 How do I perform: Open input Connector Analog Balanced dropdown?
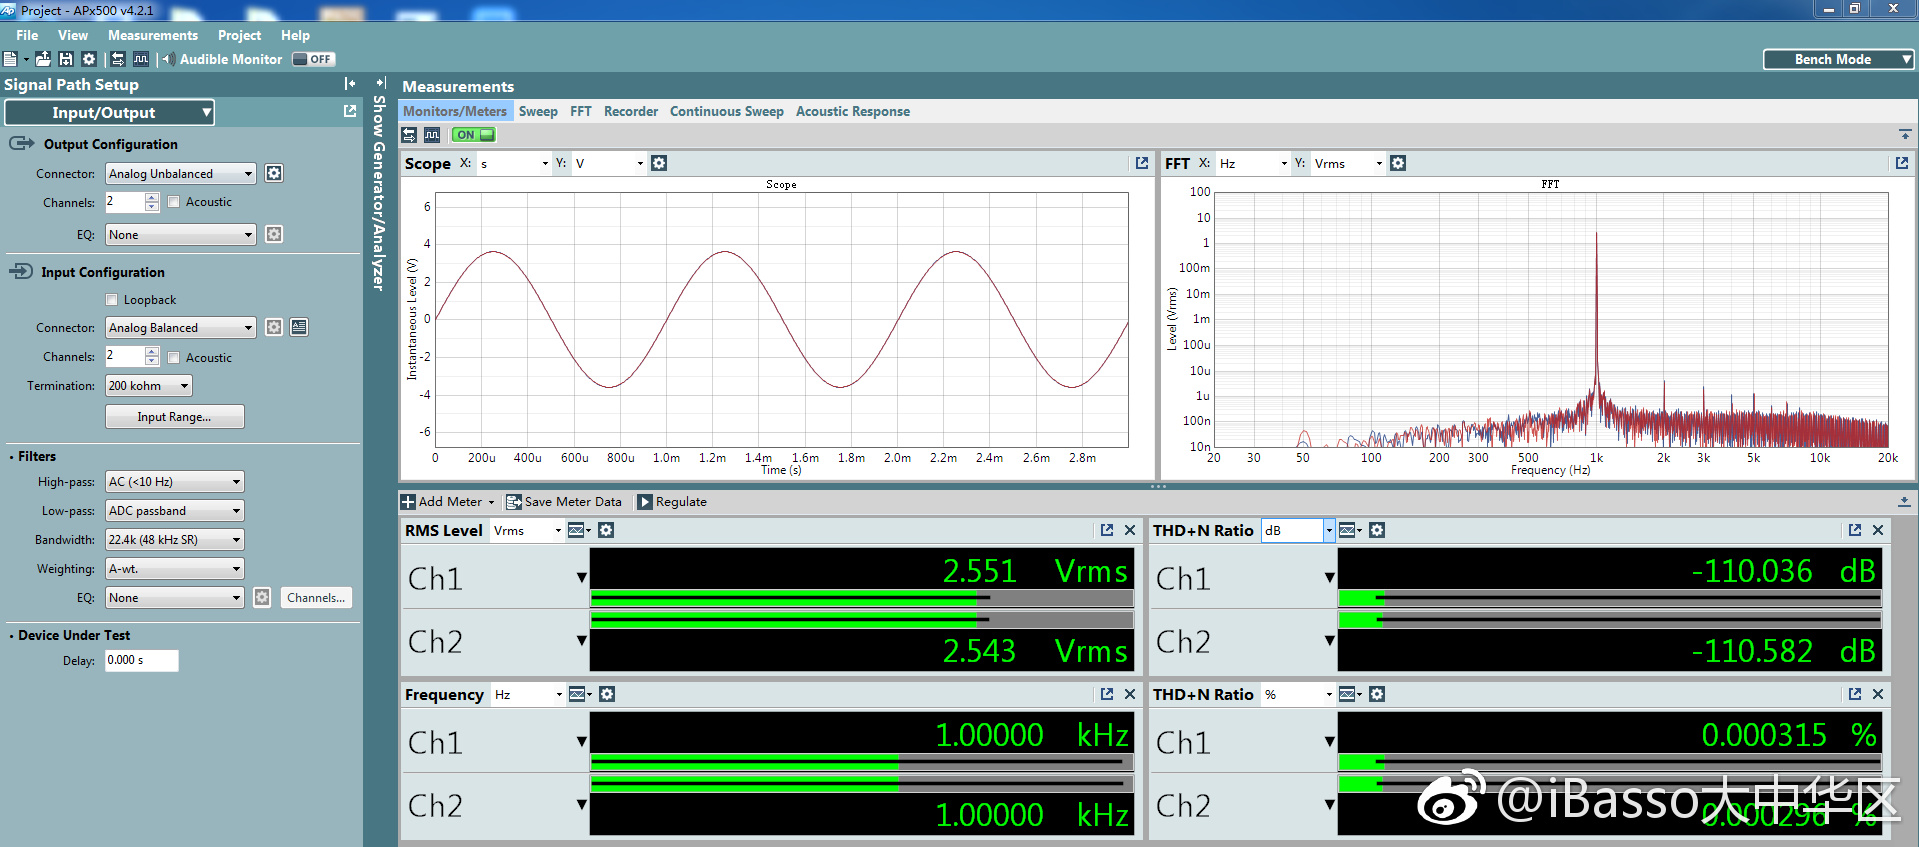pyautogui.click(x=181, y=327)
